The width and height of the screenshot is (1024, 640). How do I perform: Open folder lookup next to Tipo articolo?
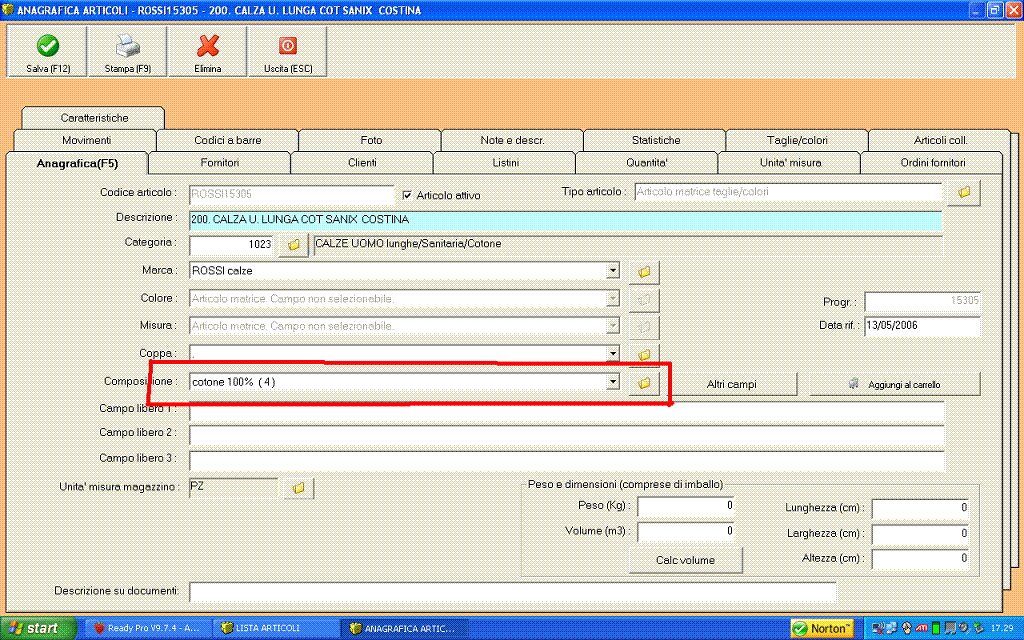click(x=964, y=193)
